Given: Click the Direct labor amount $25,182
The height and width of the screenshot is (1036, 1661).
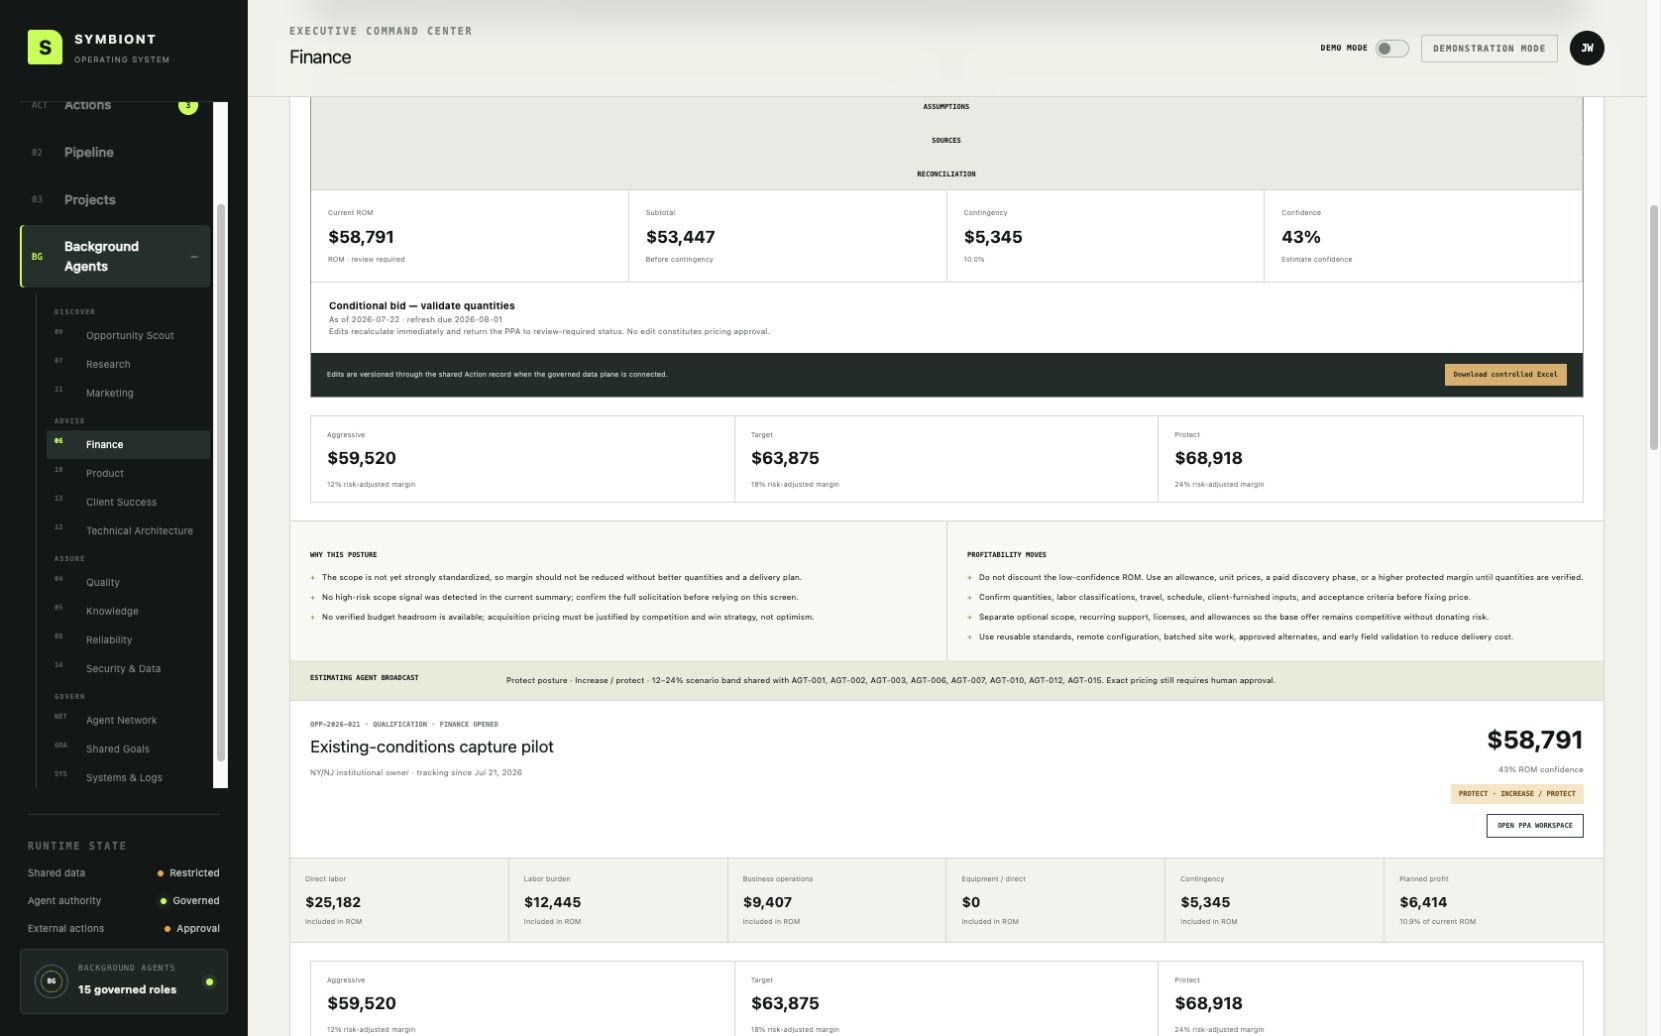Looking at the screenshot, I should [x=333, y=903].
